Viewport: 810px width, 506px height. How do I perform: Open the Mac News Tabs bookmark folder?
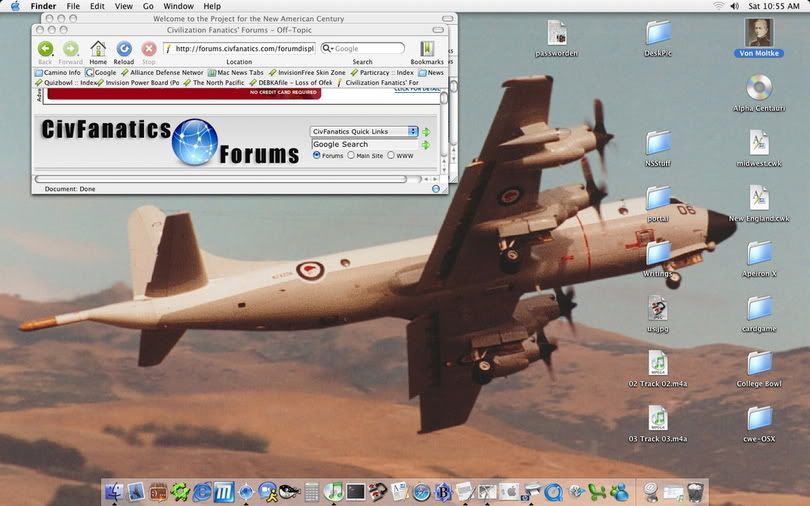235,73
